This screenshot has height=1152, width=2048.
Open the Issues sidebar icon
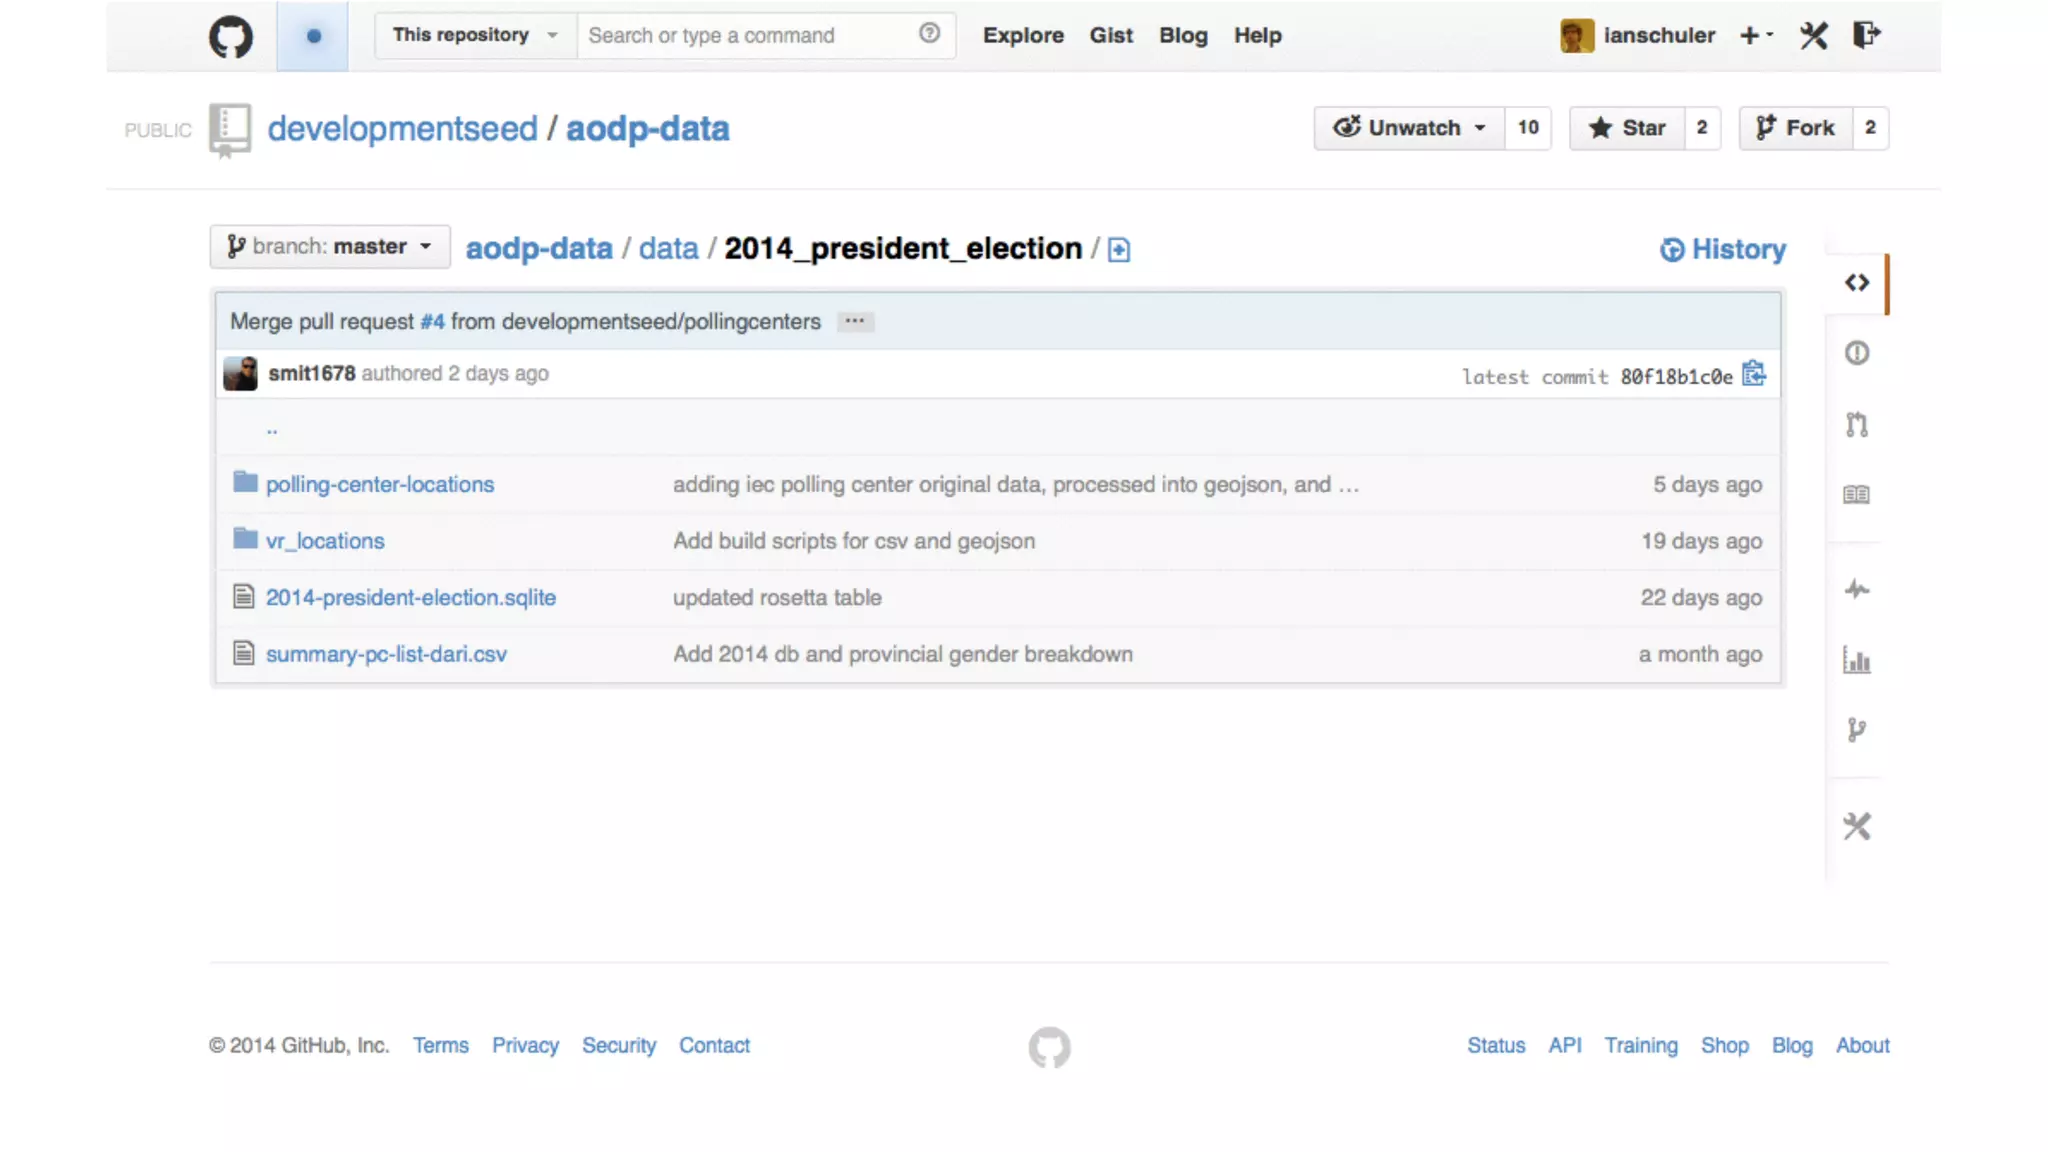pyautogui.click(x=1857, y=353)
